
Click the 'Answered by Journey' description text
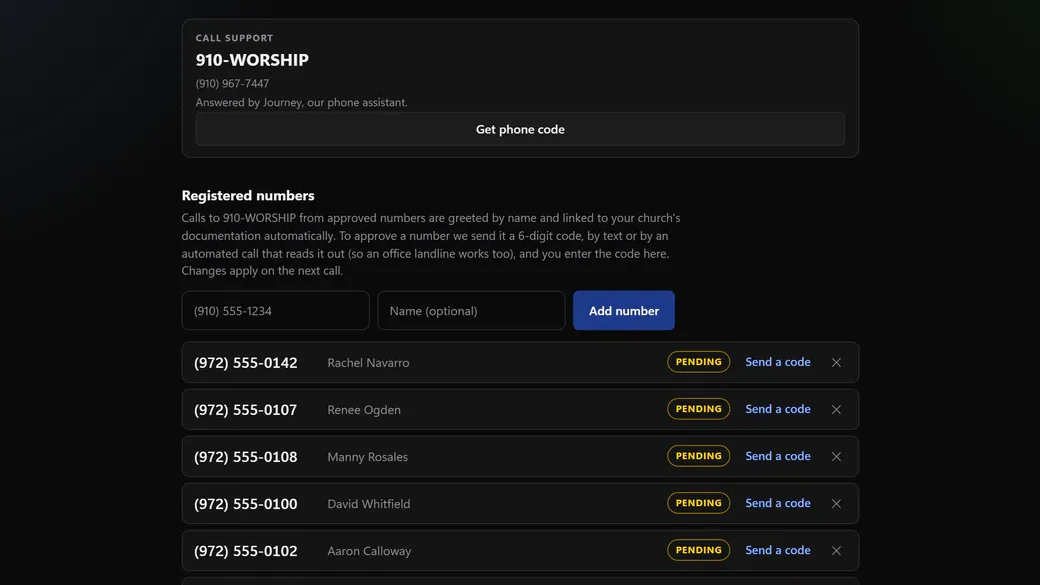(302, 102)
